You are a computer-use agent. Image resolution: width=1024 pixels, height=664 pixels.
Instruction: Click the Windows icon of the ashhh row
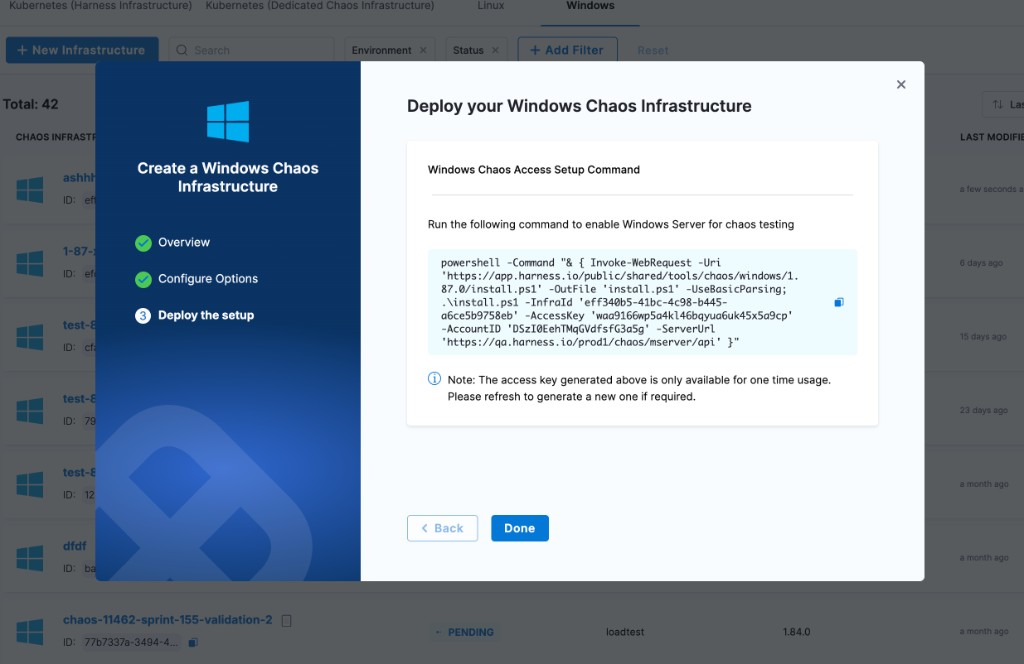(x=29, y=190)
